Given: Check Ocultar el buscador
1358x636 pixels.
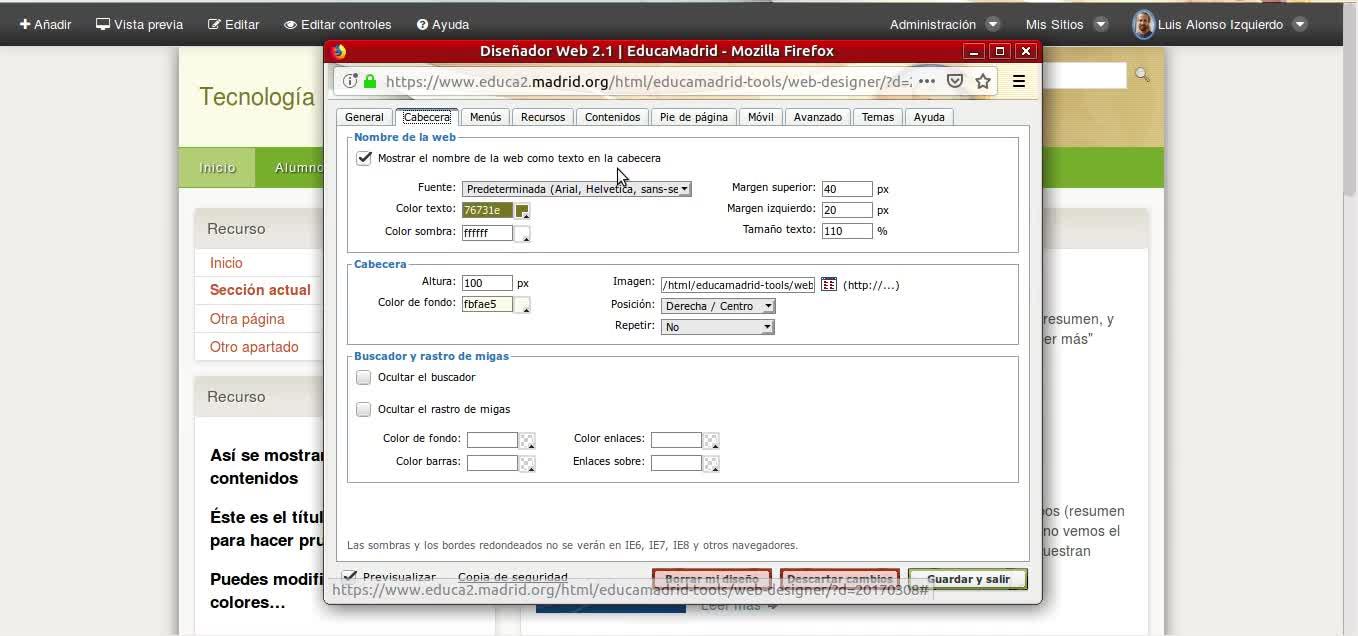Looking at the screenshot, I should click(364, 377).
